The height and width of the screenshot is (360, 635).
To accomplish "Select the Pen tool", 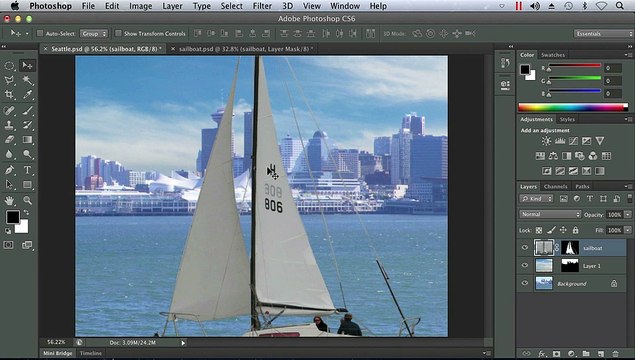I will (9, 170).
